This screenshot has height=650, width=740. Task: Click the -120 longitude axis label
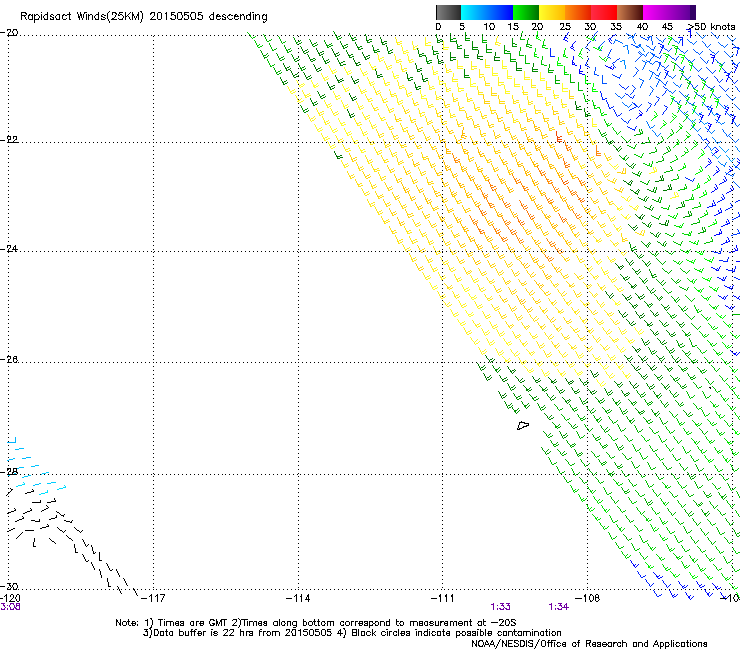pos(10,598)
